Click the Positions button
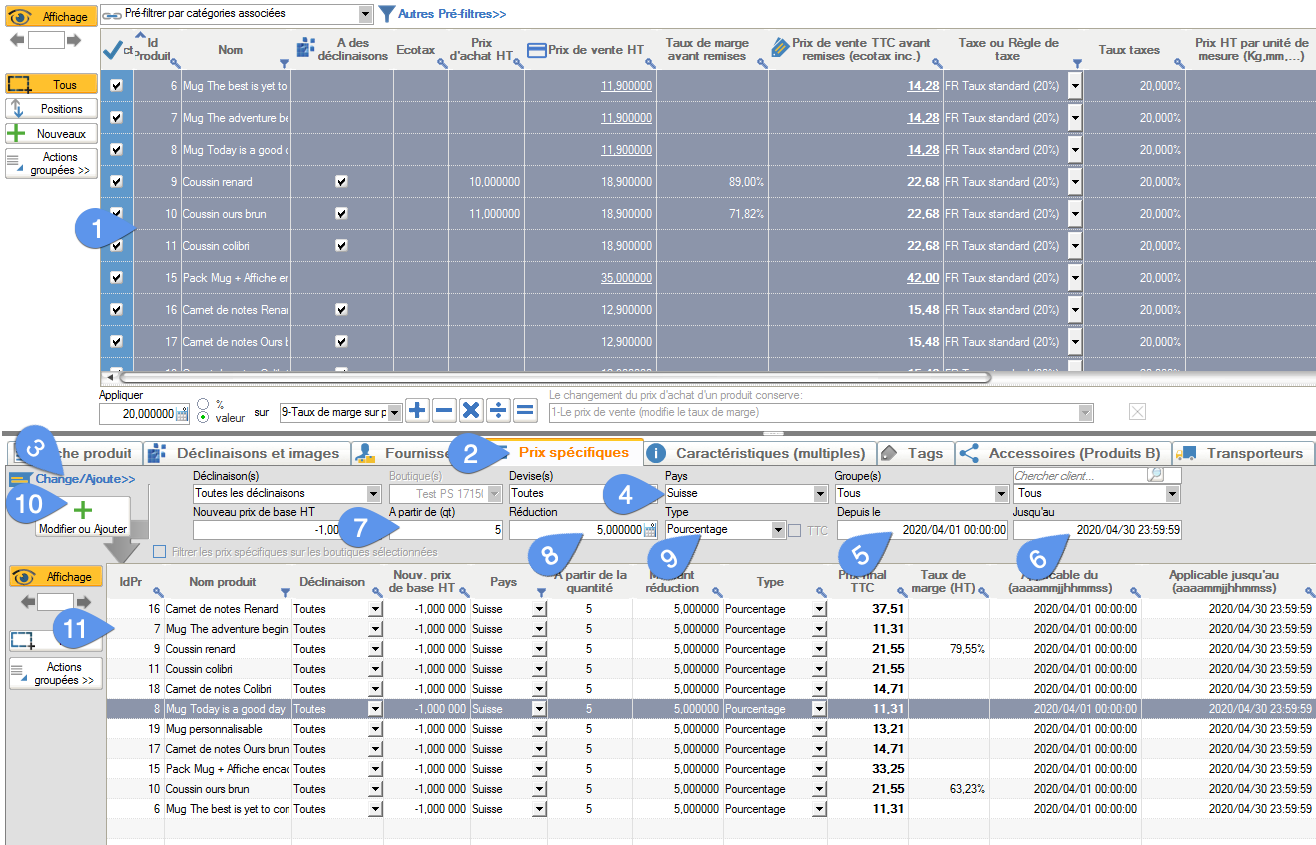This screenshot has height=845, width=1316. point(51,108)
